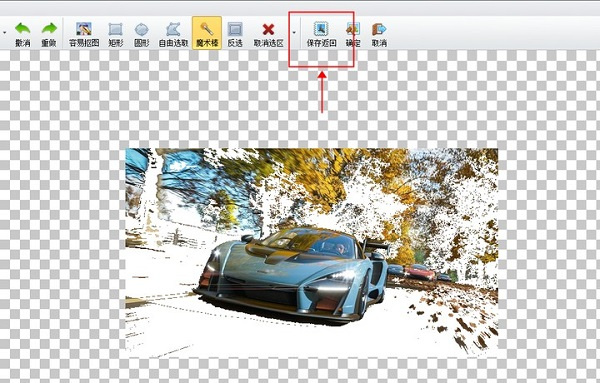Open the small dropdown arrow before 撤消
Image resolution: width=600 pixels, height=383 pixels.
click(5, 33)
